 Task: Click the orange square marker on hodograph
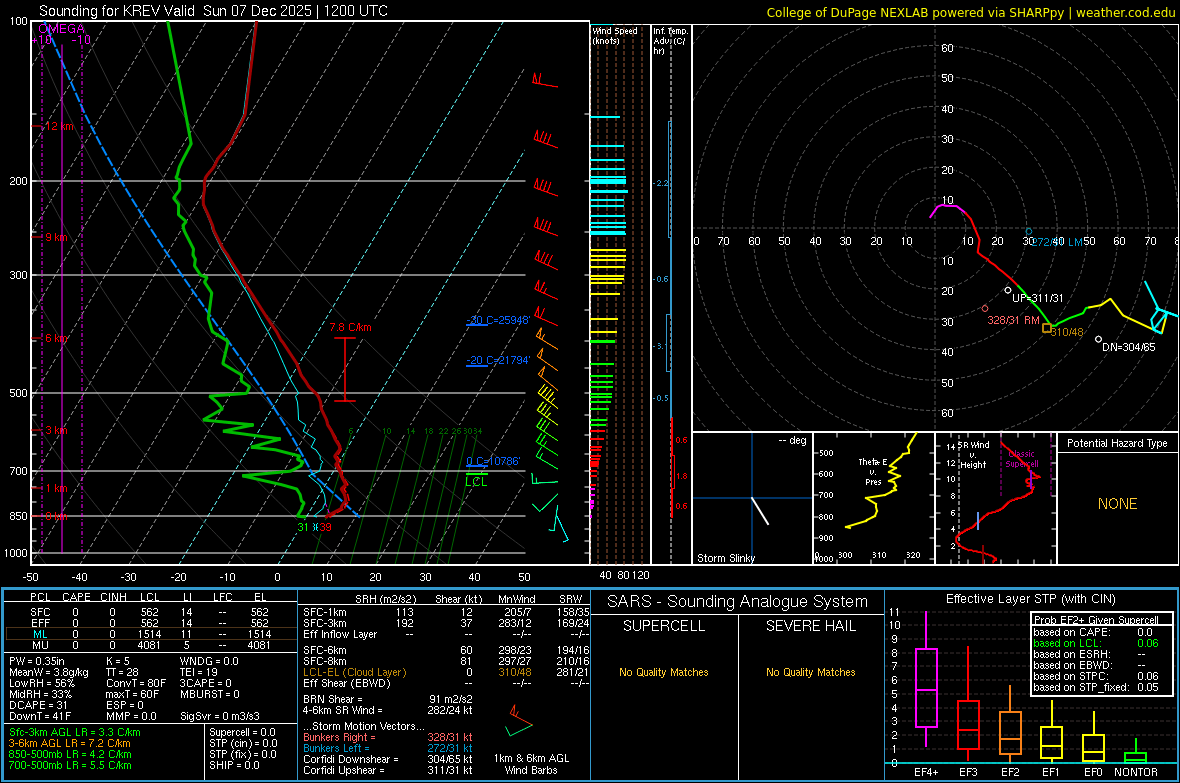tap(1046, 328)
